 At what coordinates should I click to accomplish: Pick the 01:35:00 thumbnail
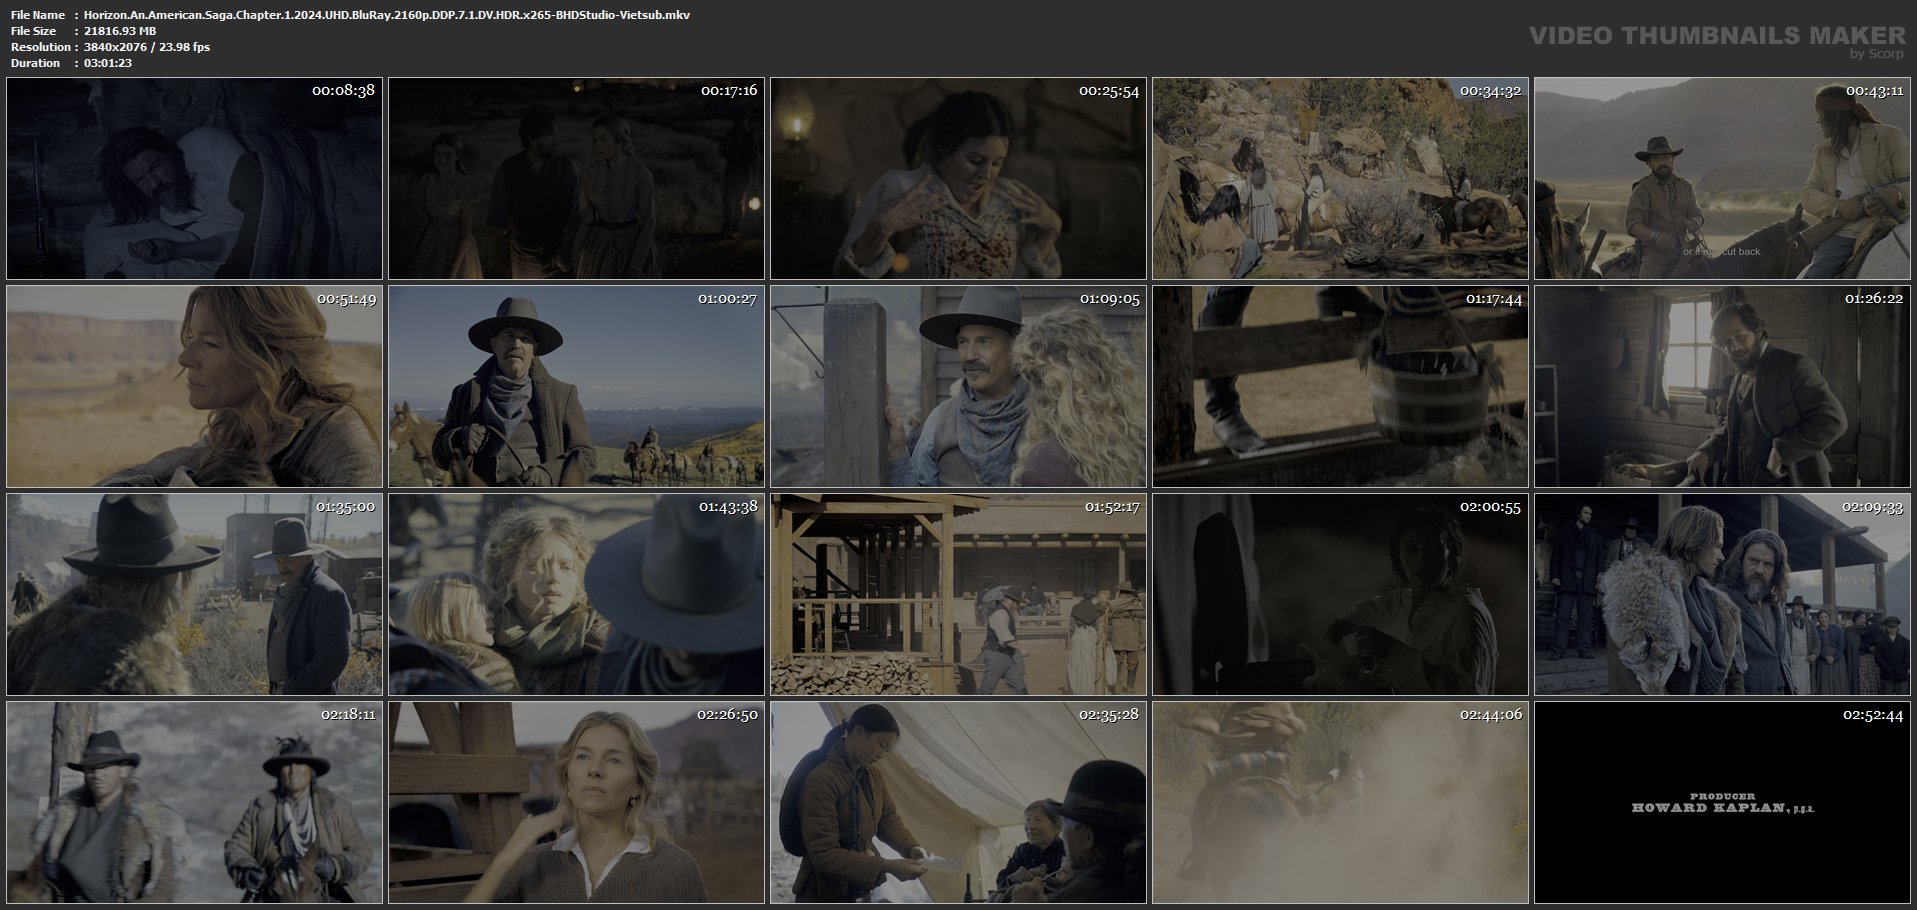[194, 595]
